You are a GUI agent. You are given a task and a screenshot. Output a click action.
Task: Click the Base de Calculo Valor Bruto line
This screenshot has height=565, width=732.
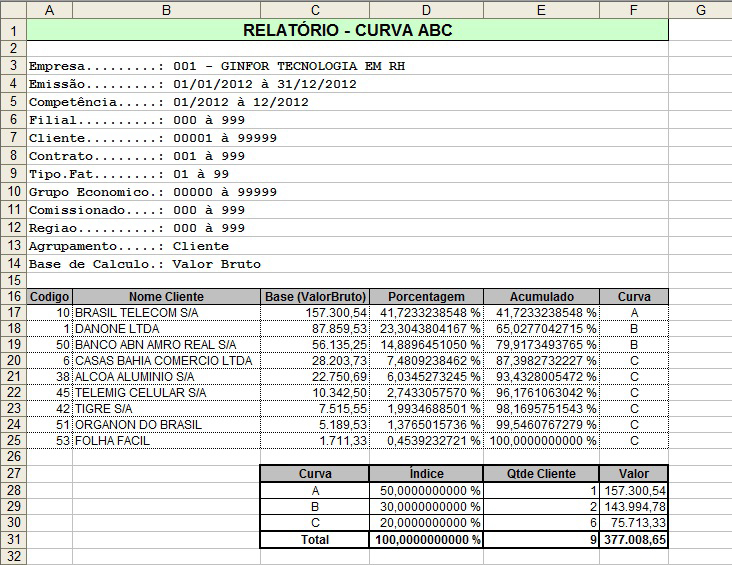[145, 264]
